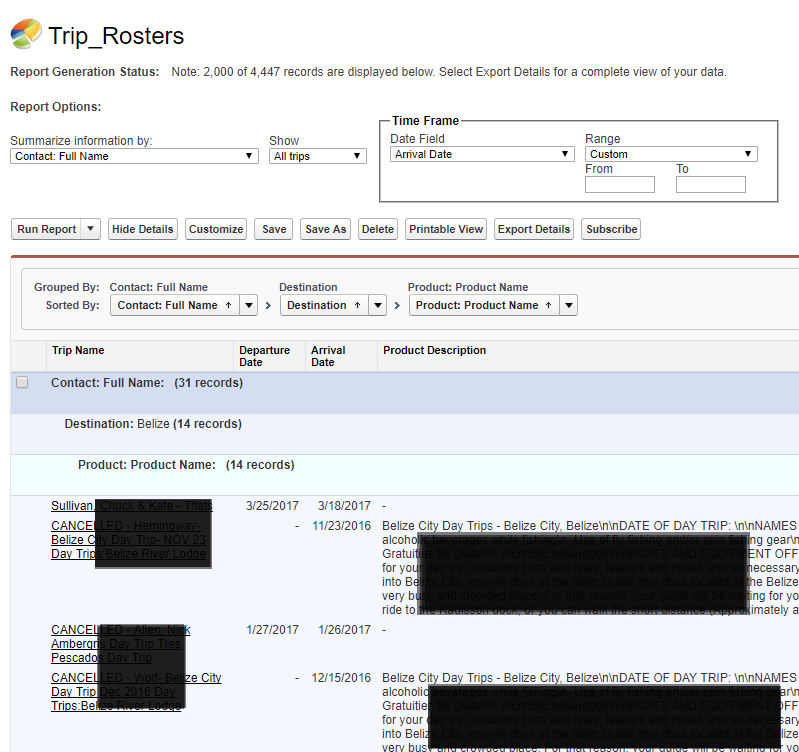Open the Range Custom dropdown
Image resolution: width=799 pixels, height=752 pixels.
[671, 154]
